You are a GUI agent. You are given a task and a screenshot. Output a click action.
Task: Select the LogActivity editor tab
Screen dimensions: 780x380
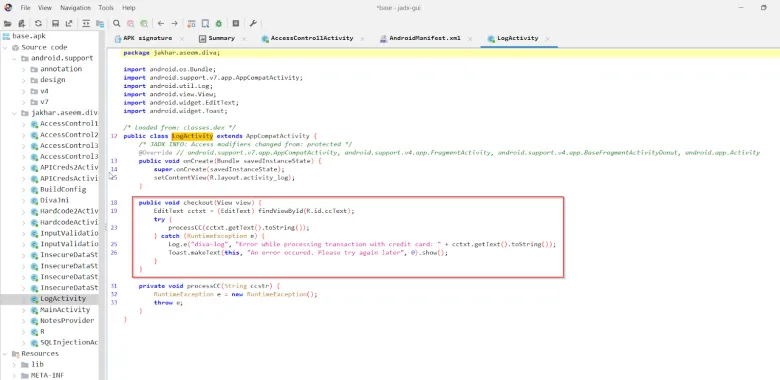[x=513, y=38]
